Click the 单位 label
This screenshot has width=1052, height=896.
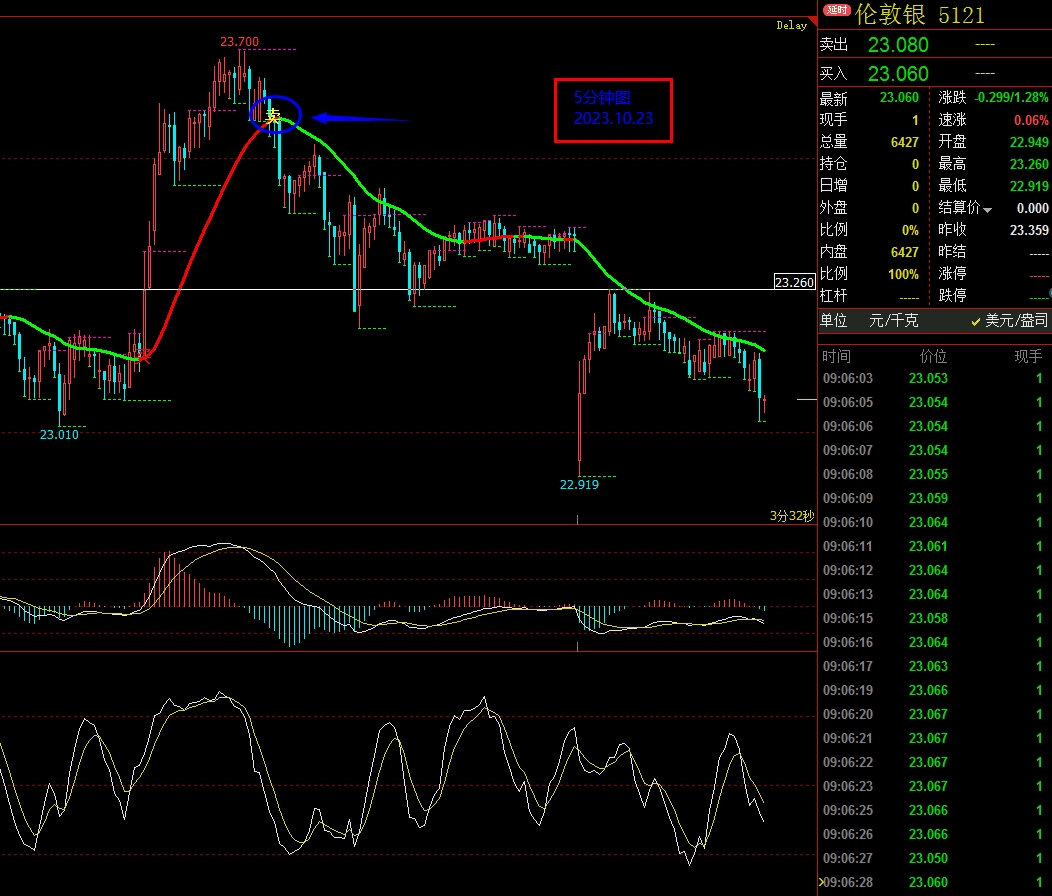(x=833, y=321)
